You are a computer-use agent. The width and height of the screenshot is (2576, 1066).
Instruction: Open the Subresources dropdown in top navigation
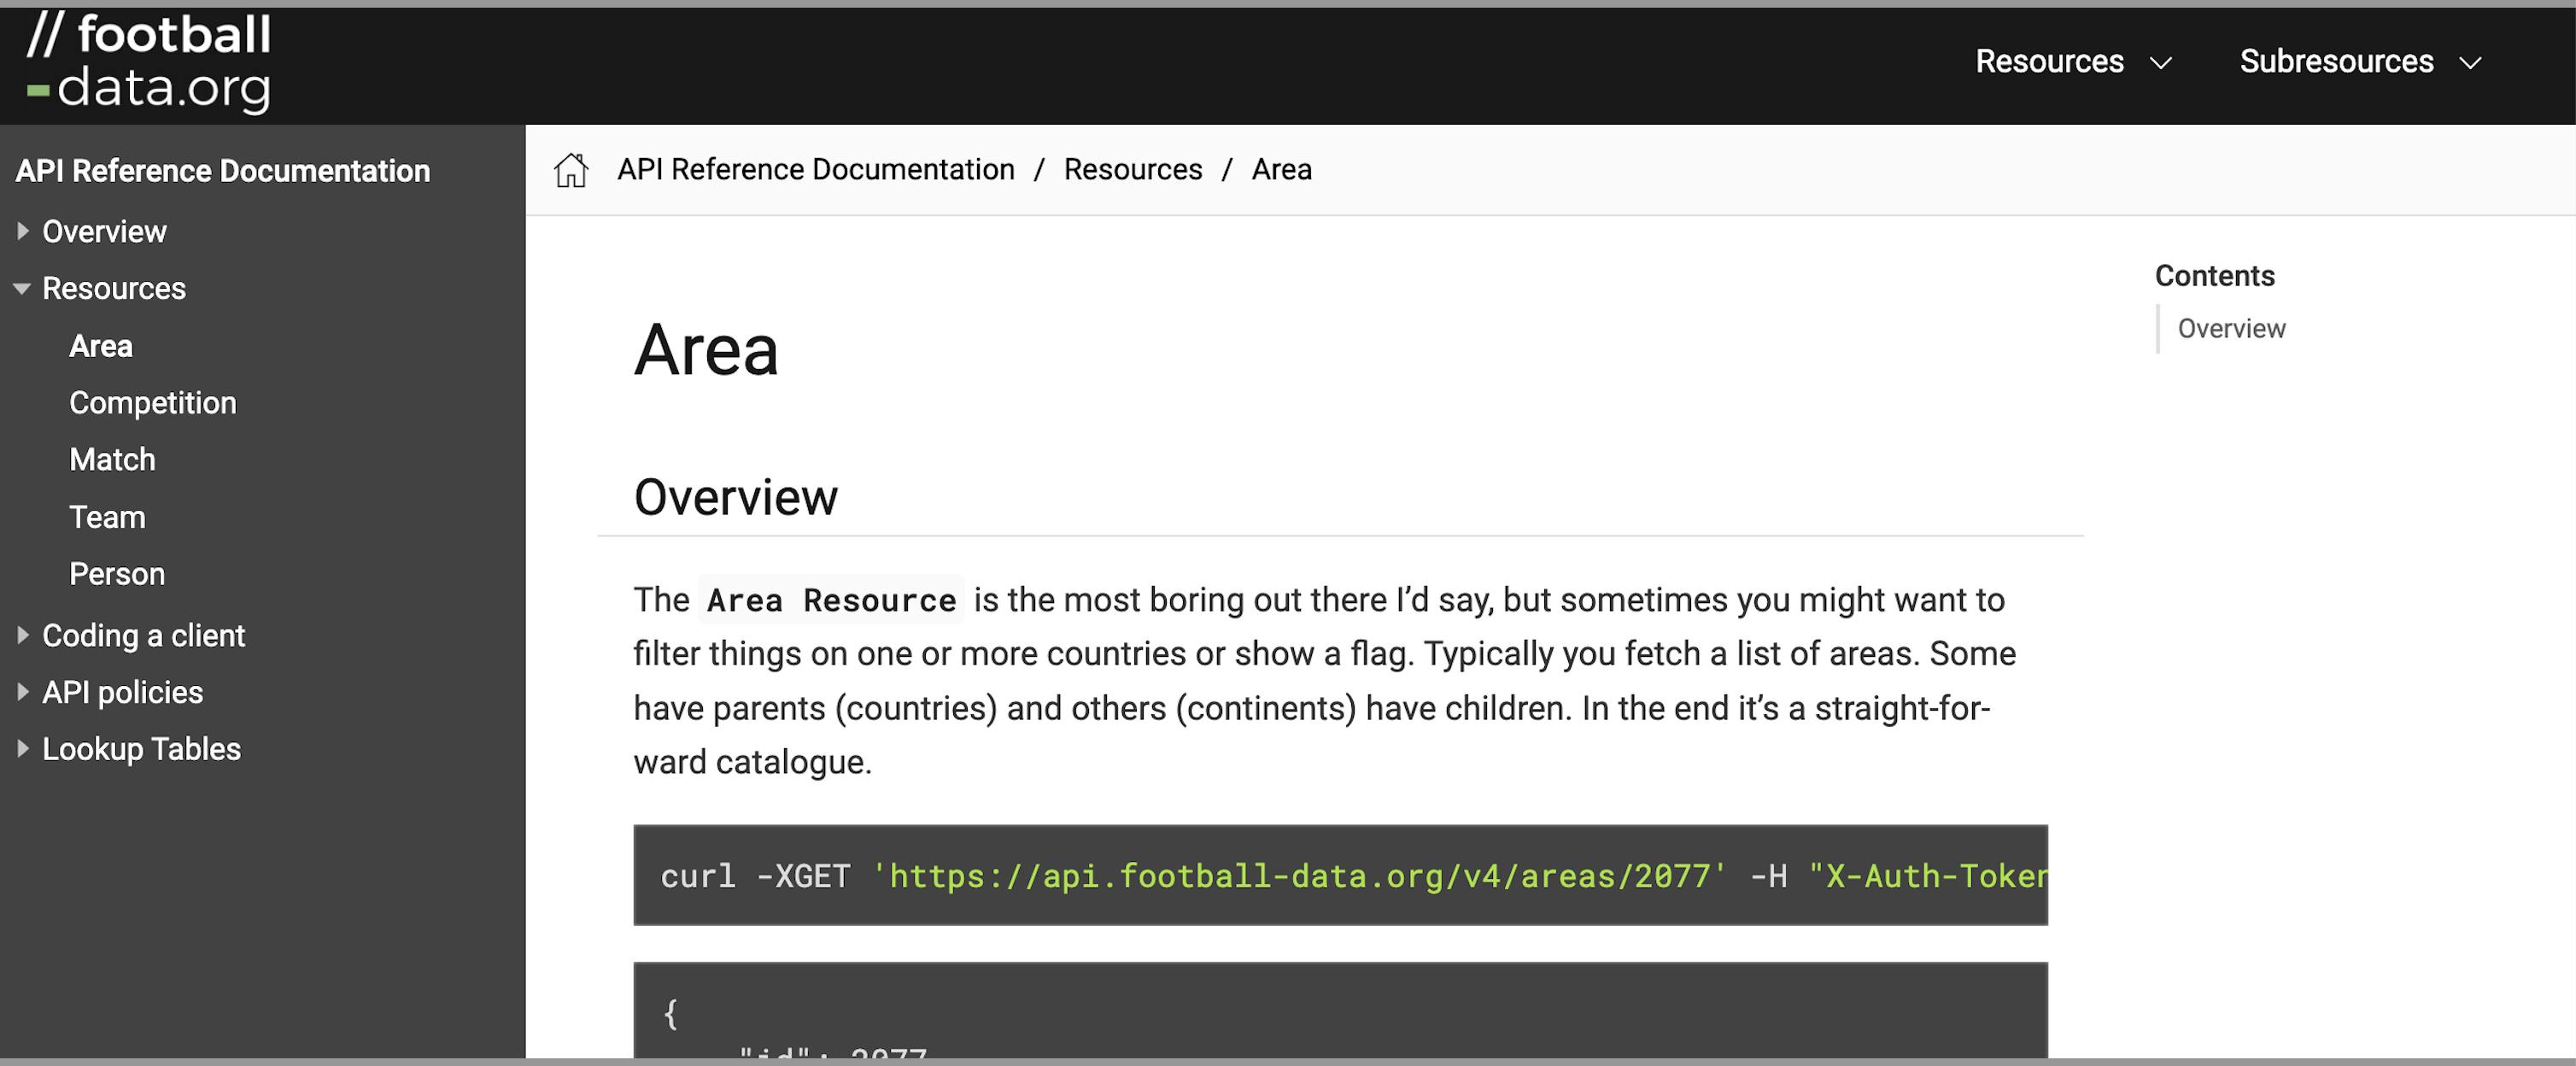2359,62
